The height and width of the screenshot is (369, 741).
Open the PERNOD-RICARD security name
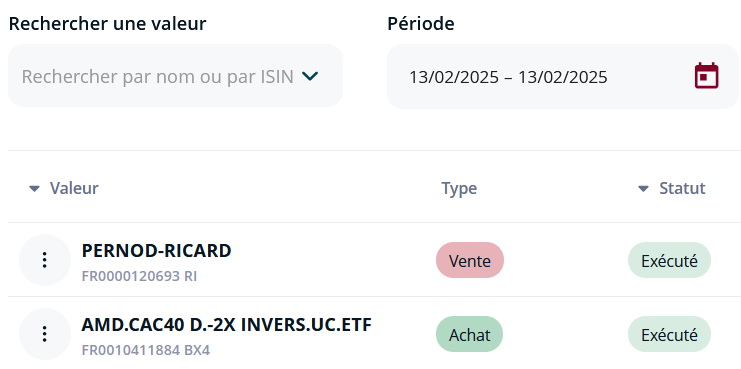click(156, 251)
